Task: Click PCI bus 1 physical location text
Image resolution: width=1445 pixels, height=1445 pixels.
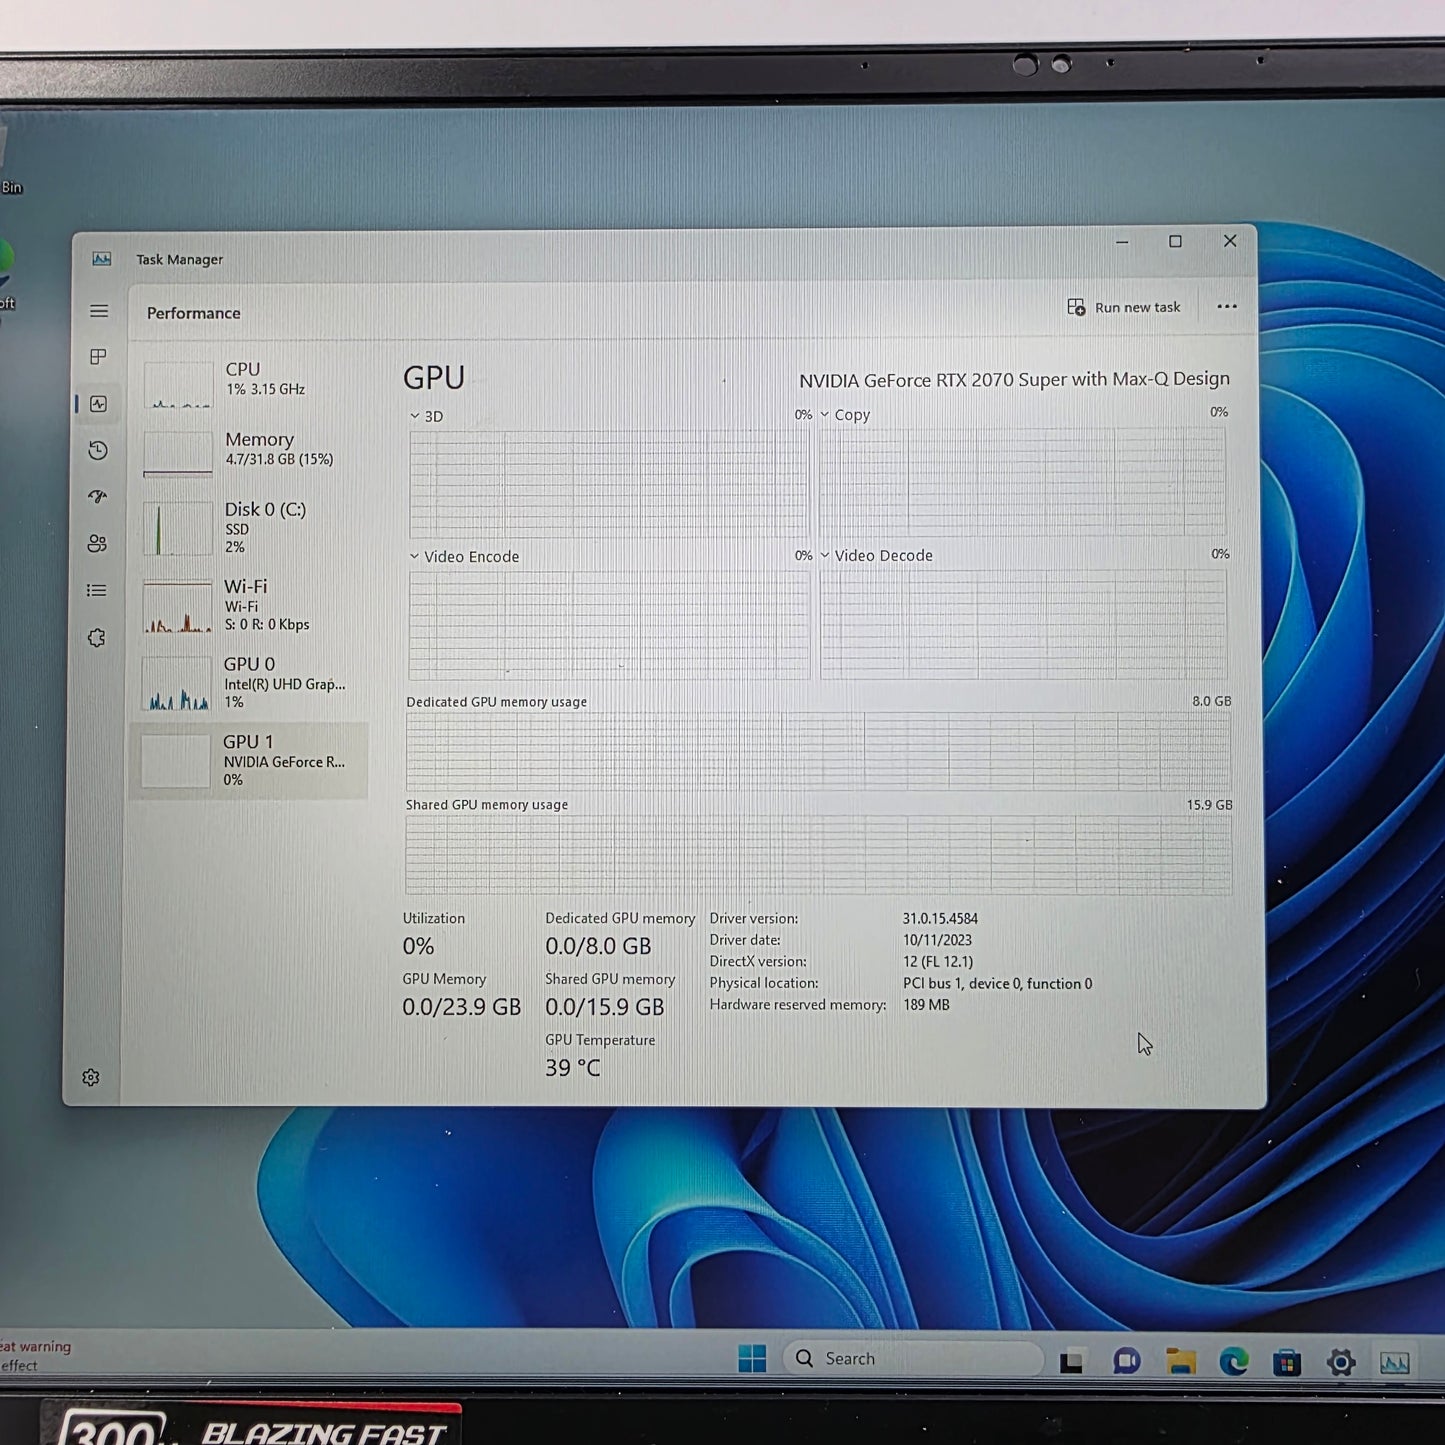Action: (997, 983)
